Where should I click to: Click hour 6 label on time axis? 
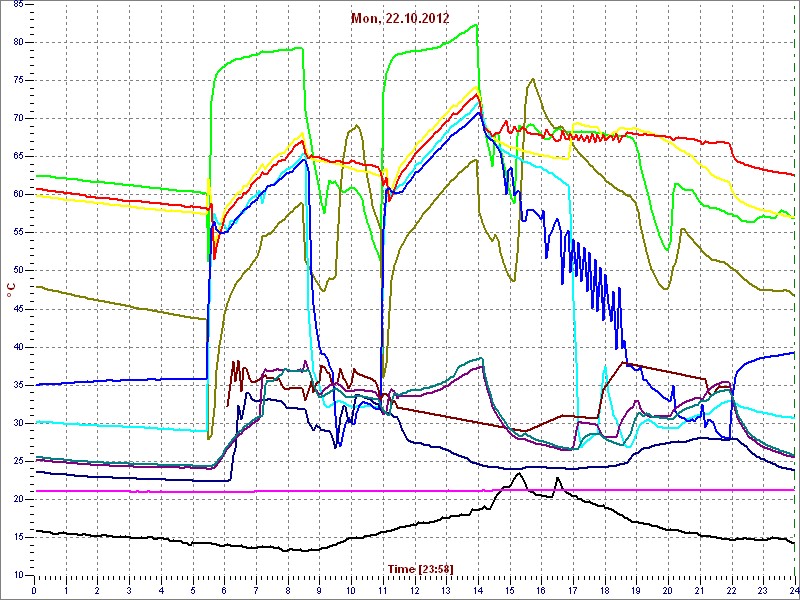pyautogui.click(x=224, y=589)
